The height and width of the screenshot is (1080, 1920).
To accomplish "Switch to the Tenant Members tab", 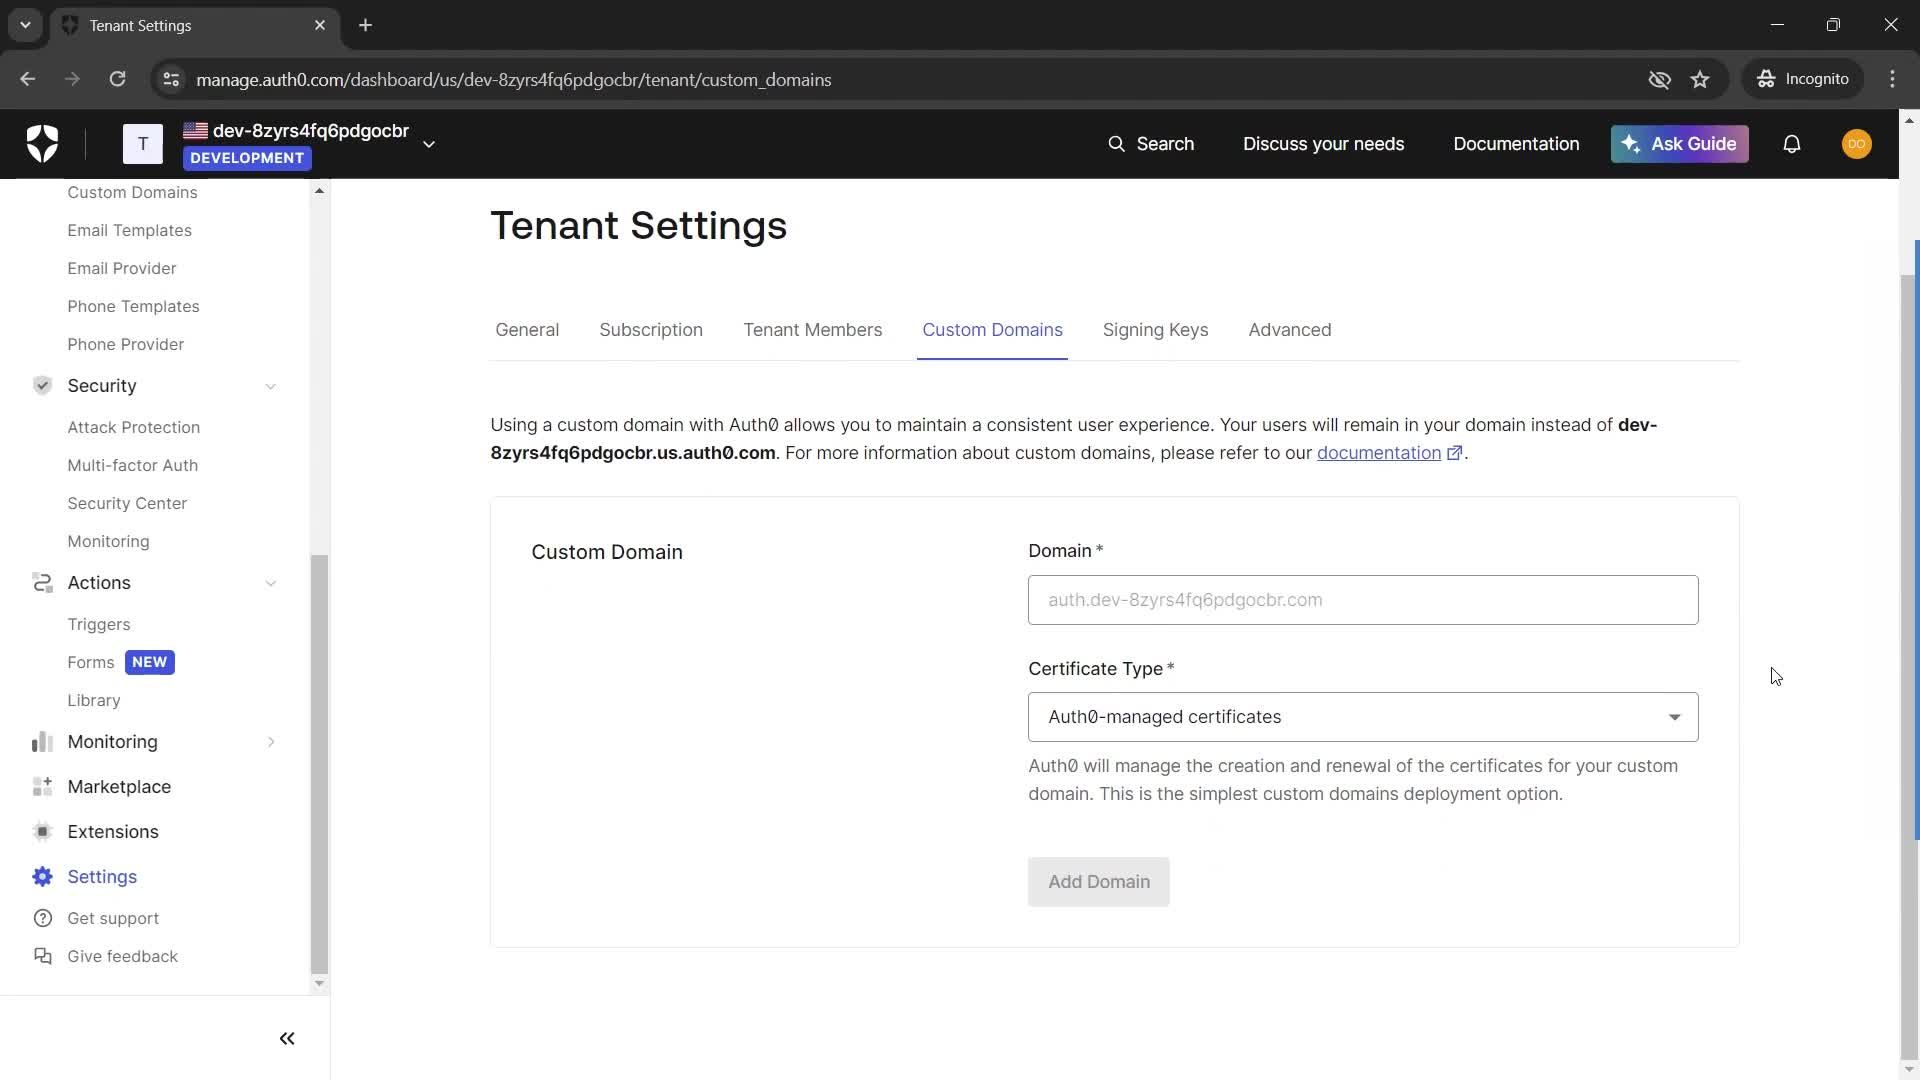I will point(812,330).
